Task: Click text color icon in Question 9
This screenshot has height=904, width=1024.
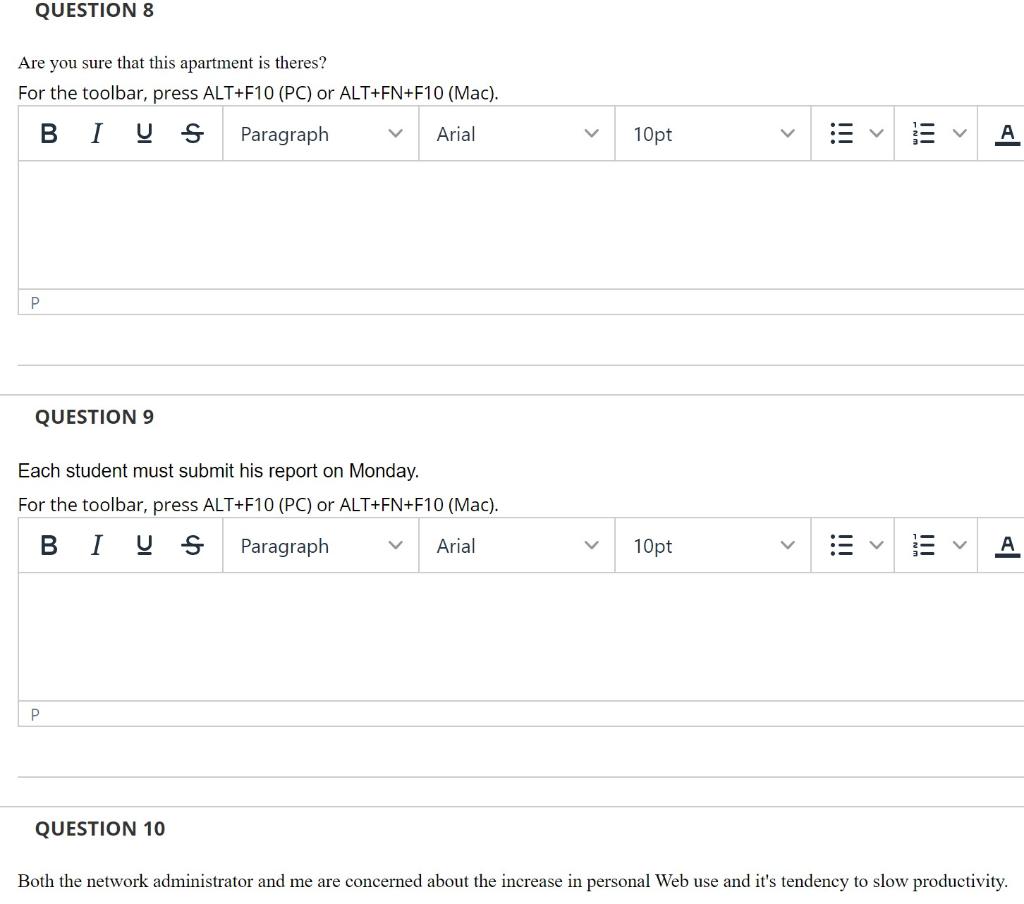Action: (x=1007, y=545)
